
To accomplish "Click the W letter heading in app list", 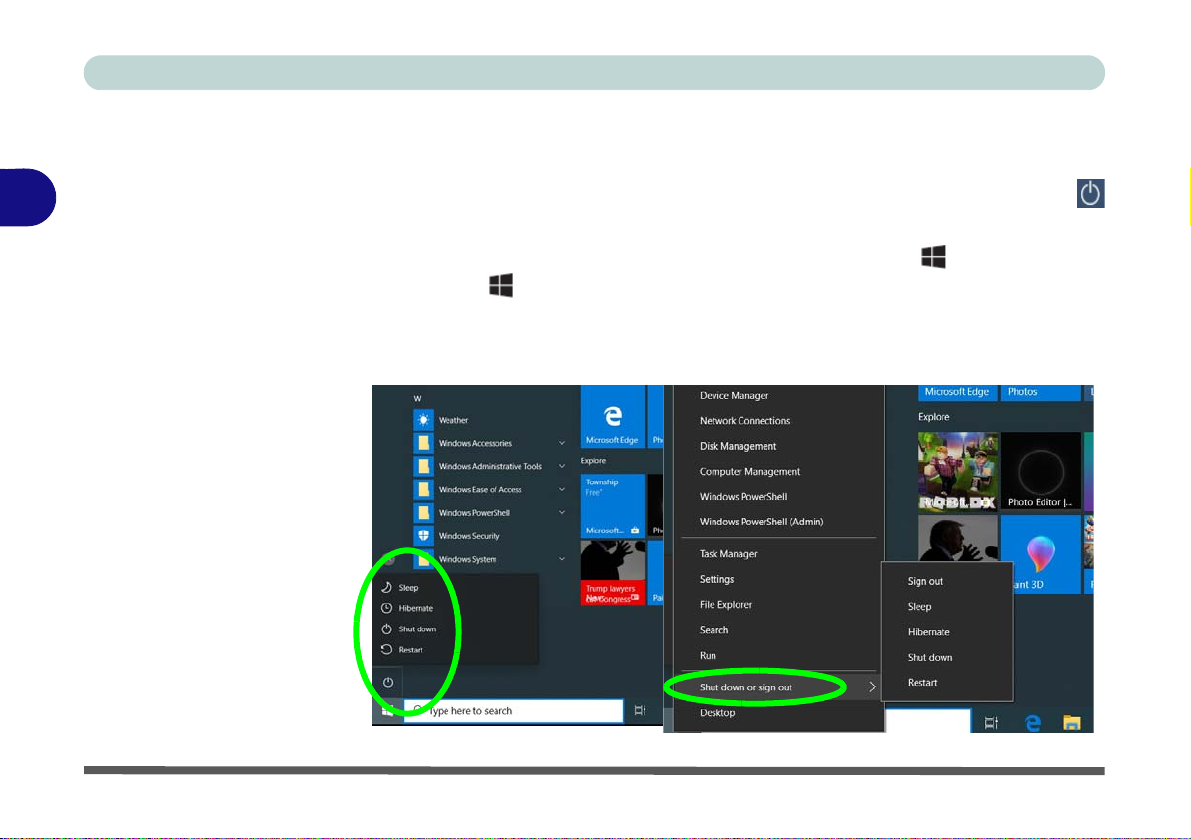I will pyautogui.click(x=417, y=399).
